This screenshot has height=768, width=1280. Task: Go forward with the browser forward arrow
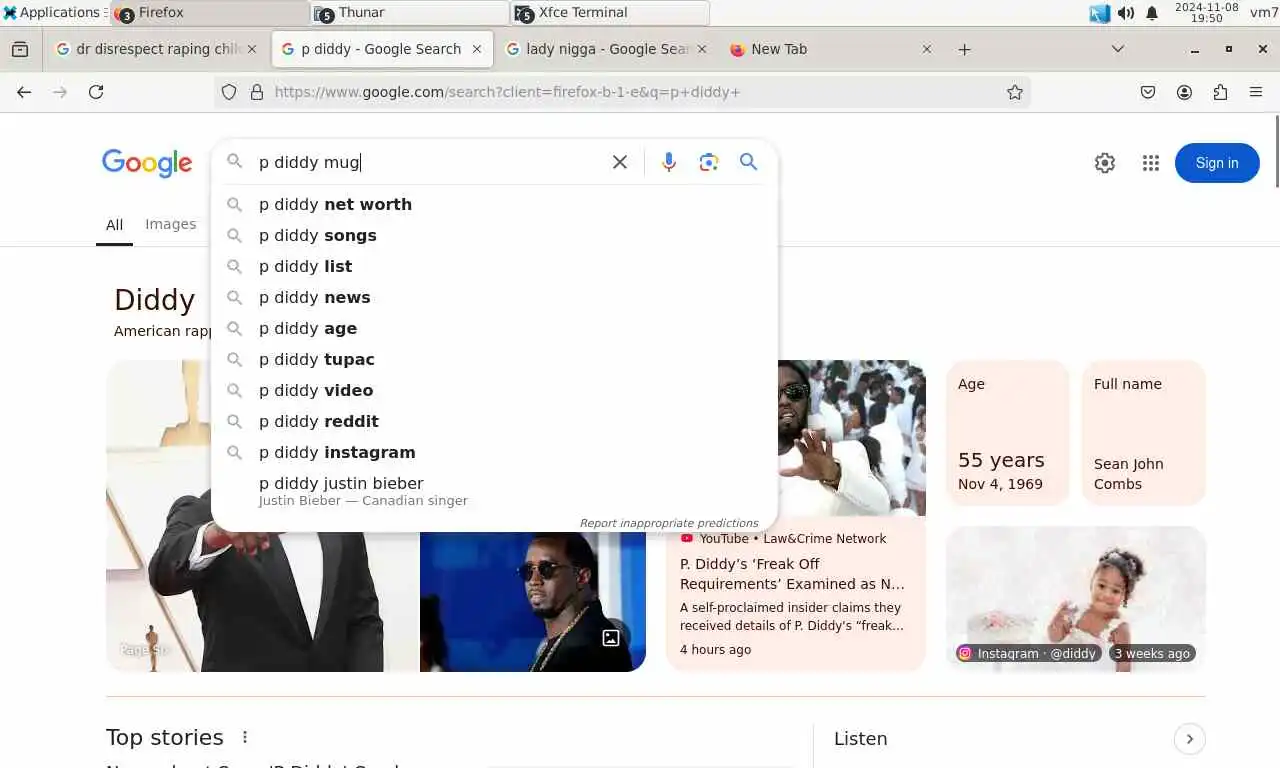point(60,92)
